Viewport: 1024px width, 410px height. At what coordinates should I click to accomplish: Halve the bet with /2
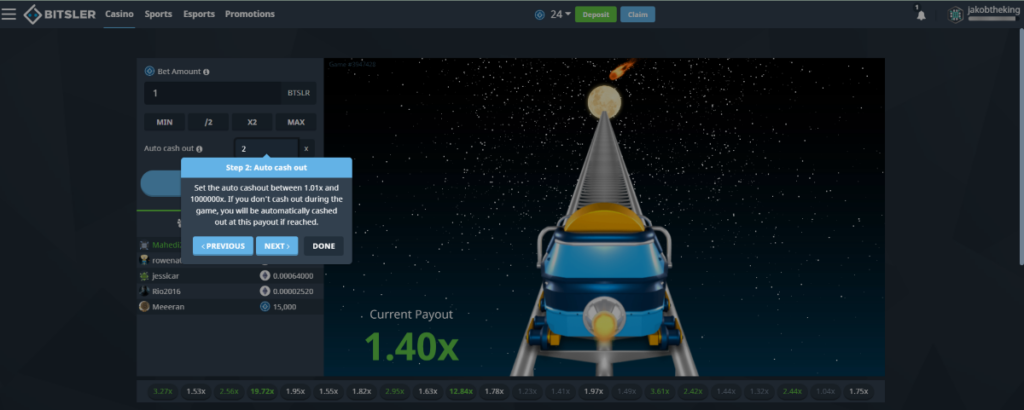(x=208, y=122)
